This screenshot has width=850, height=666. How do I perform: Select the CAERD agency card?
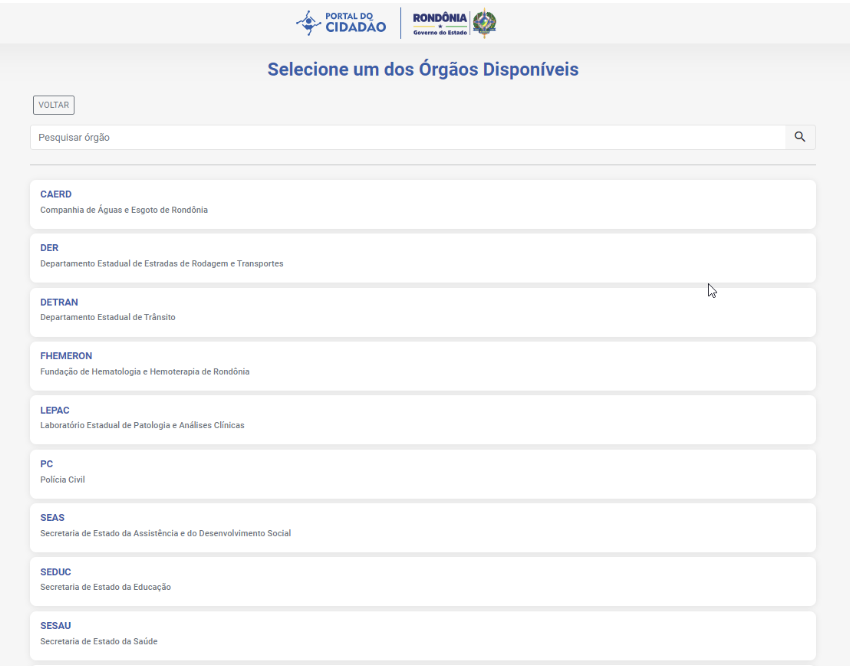coord(423,204)
